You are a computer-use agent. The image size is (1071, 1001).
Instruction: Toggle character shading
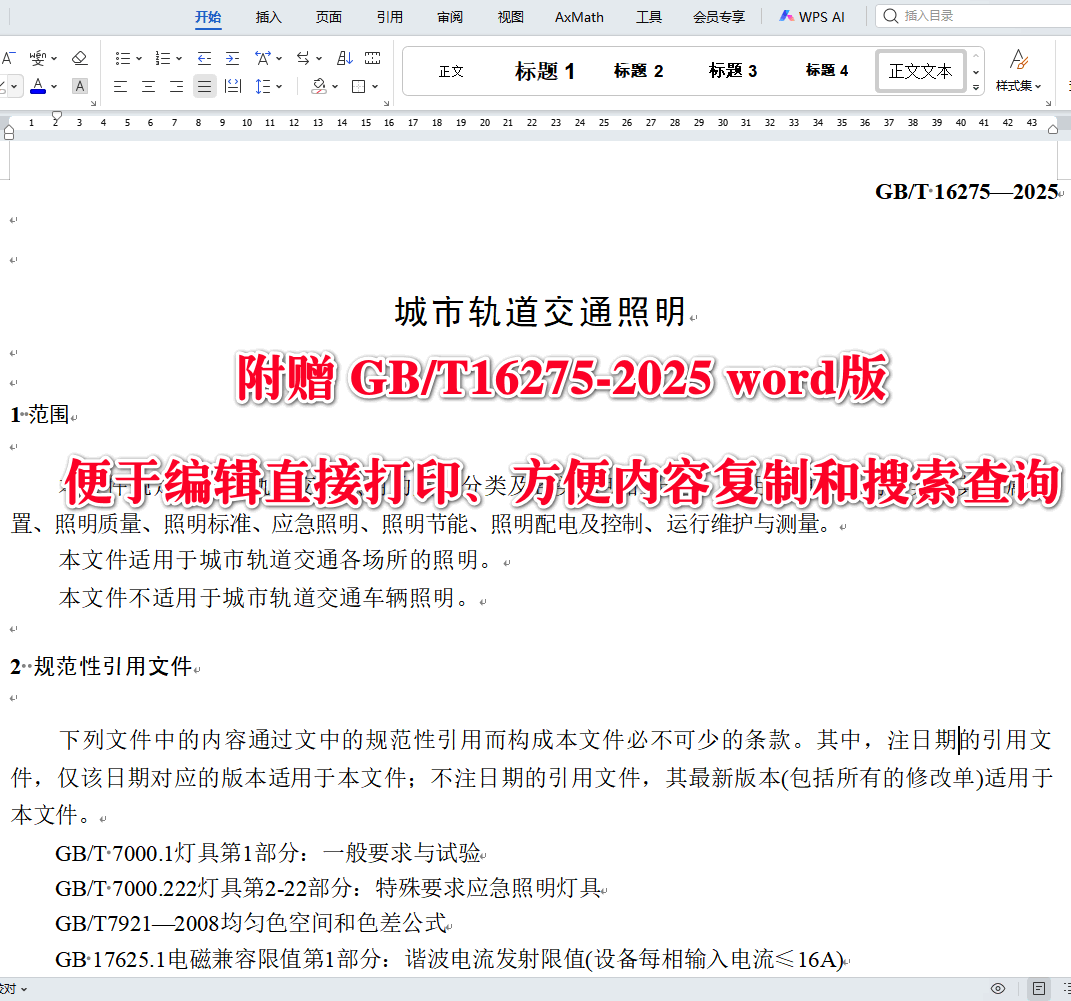[x=78, y=87]
